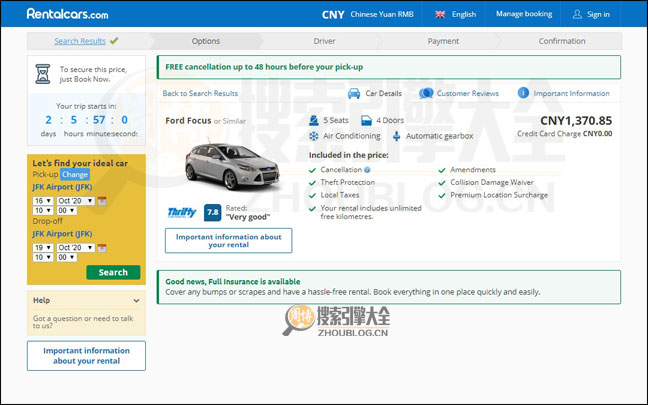
Task: Click the checkmark beside Premium Location Surcharge
Action: click(442, 195)
